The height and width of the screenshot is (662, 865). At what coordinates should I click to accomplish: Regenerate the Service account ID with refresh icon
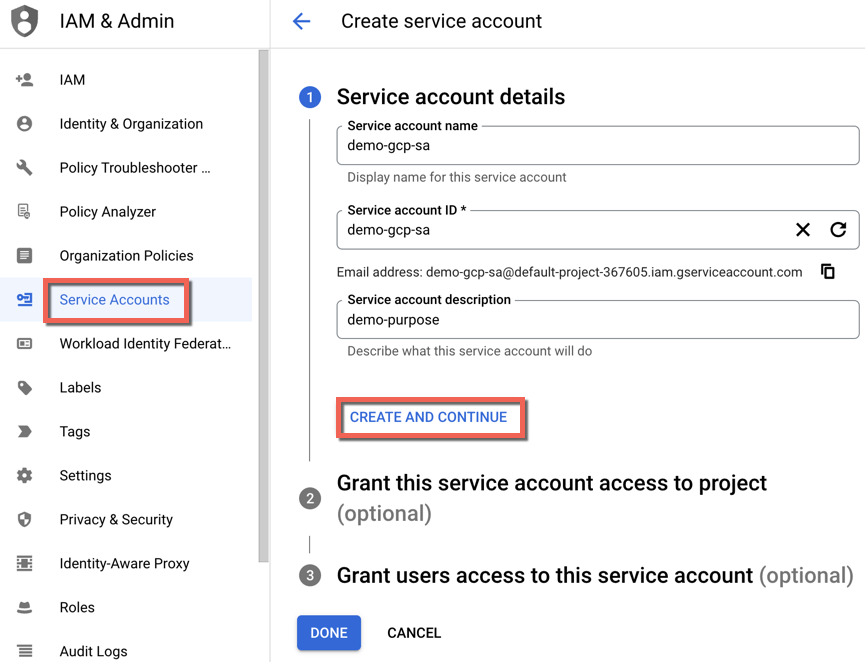click(838, 229)
